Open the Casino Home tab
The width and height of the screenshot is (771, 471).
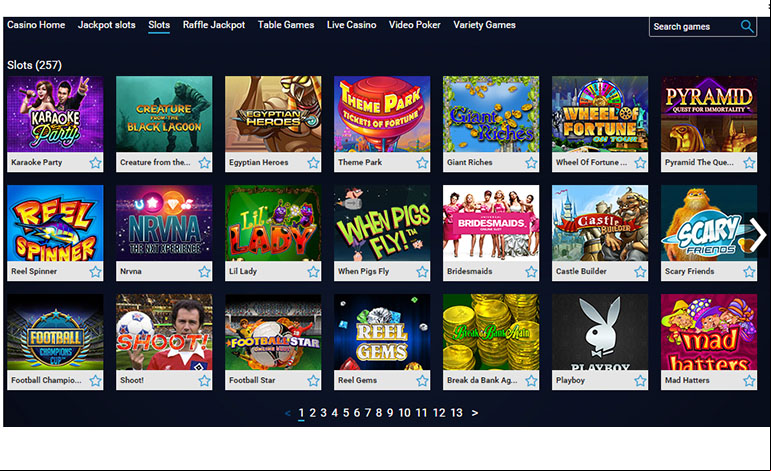36,25
